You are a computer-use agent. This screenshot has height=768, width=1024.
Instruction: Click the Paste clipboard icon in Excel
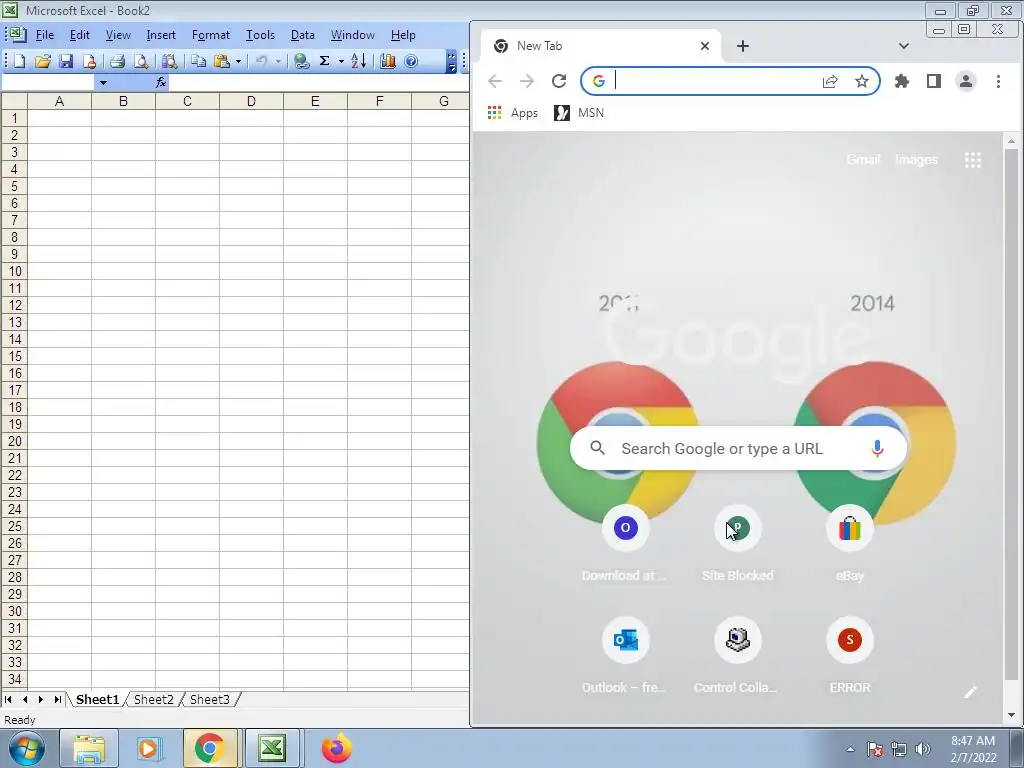point(222,61)
